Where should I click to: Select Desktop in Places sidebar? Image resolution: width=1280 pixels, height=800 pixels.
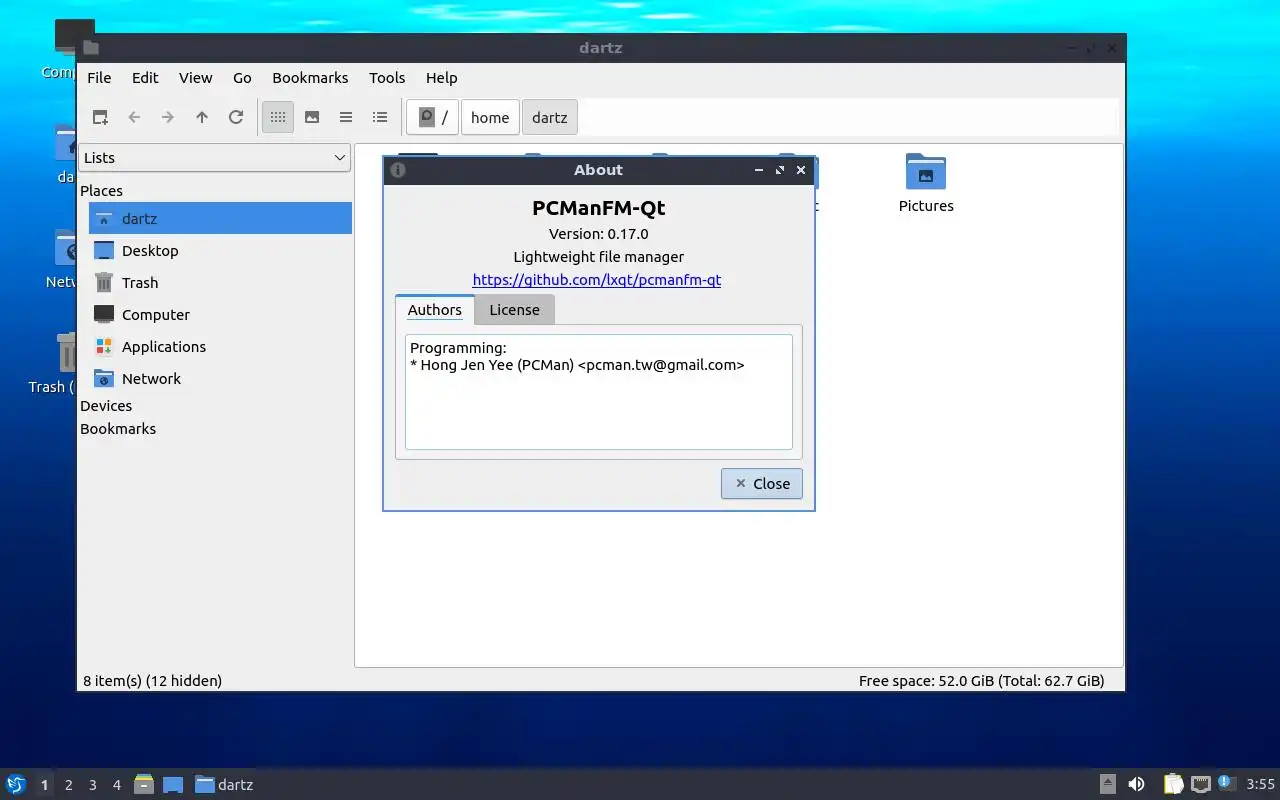220,250
